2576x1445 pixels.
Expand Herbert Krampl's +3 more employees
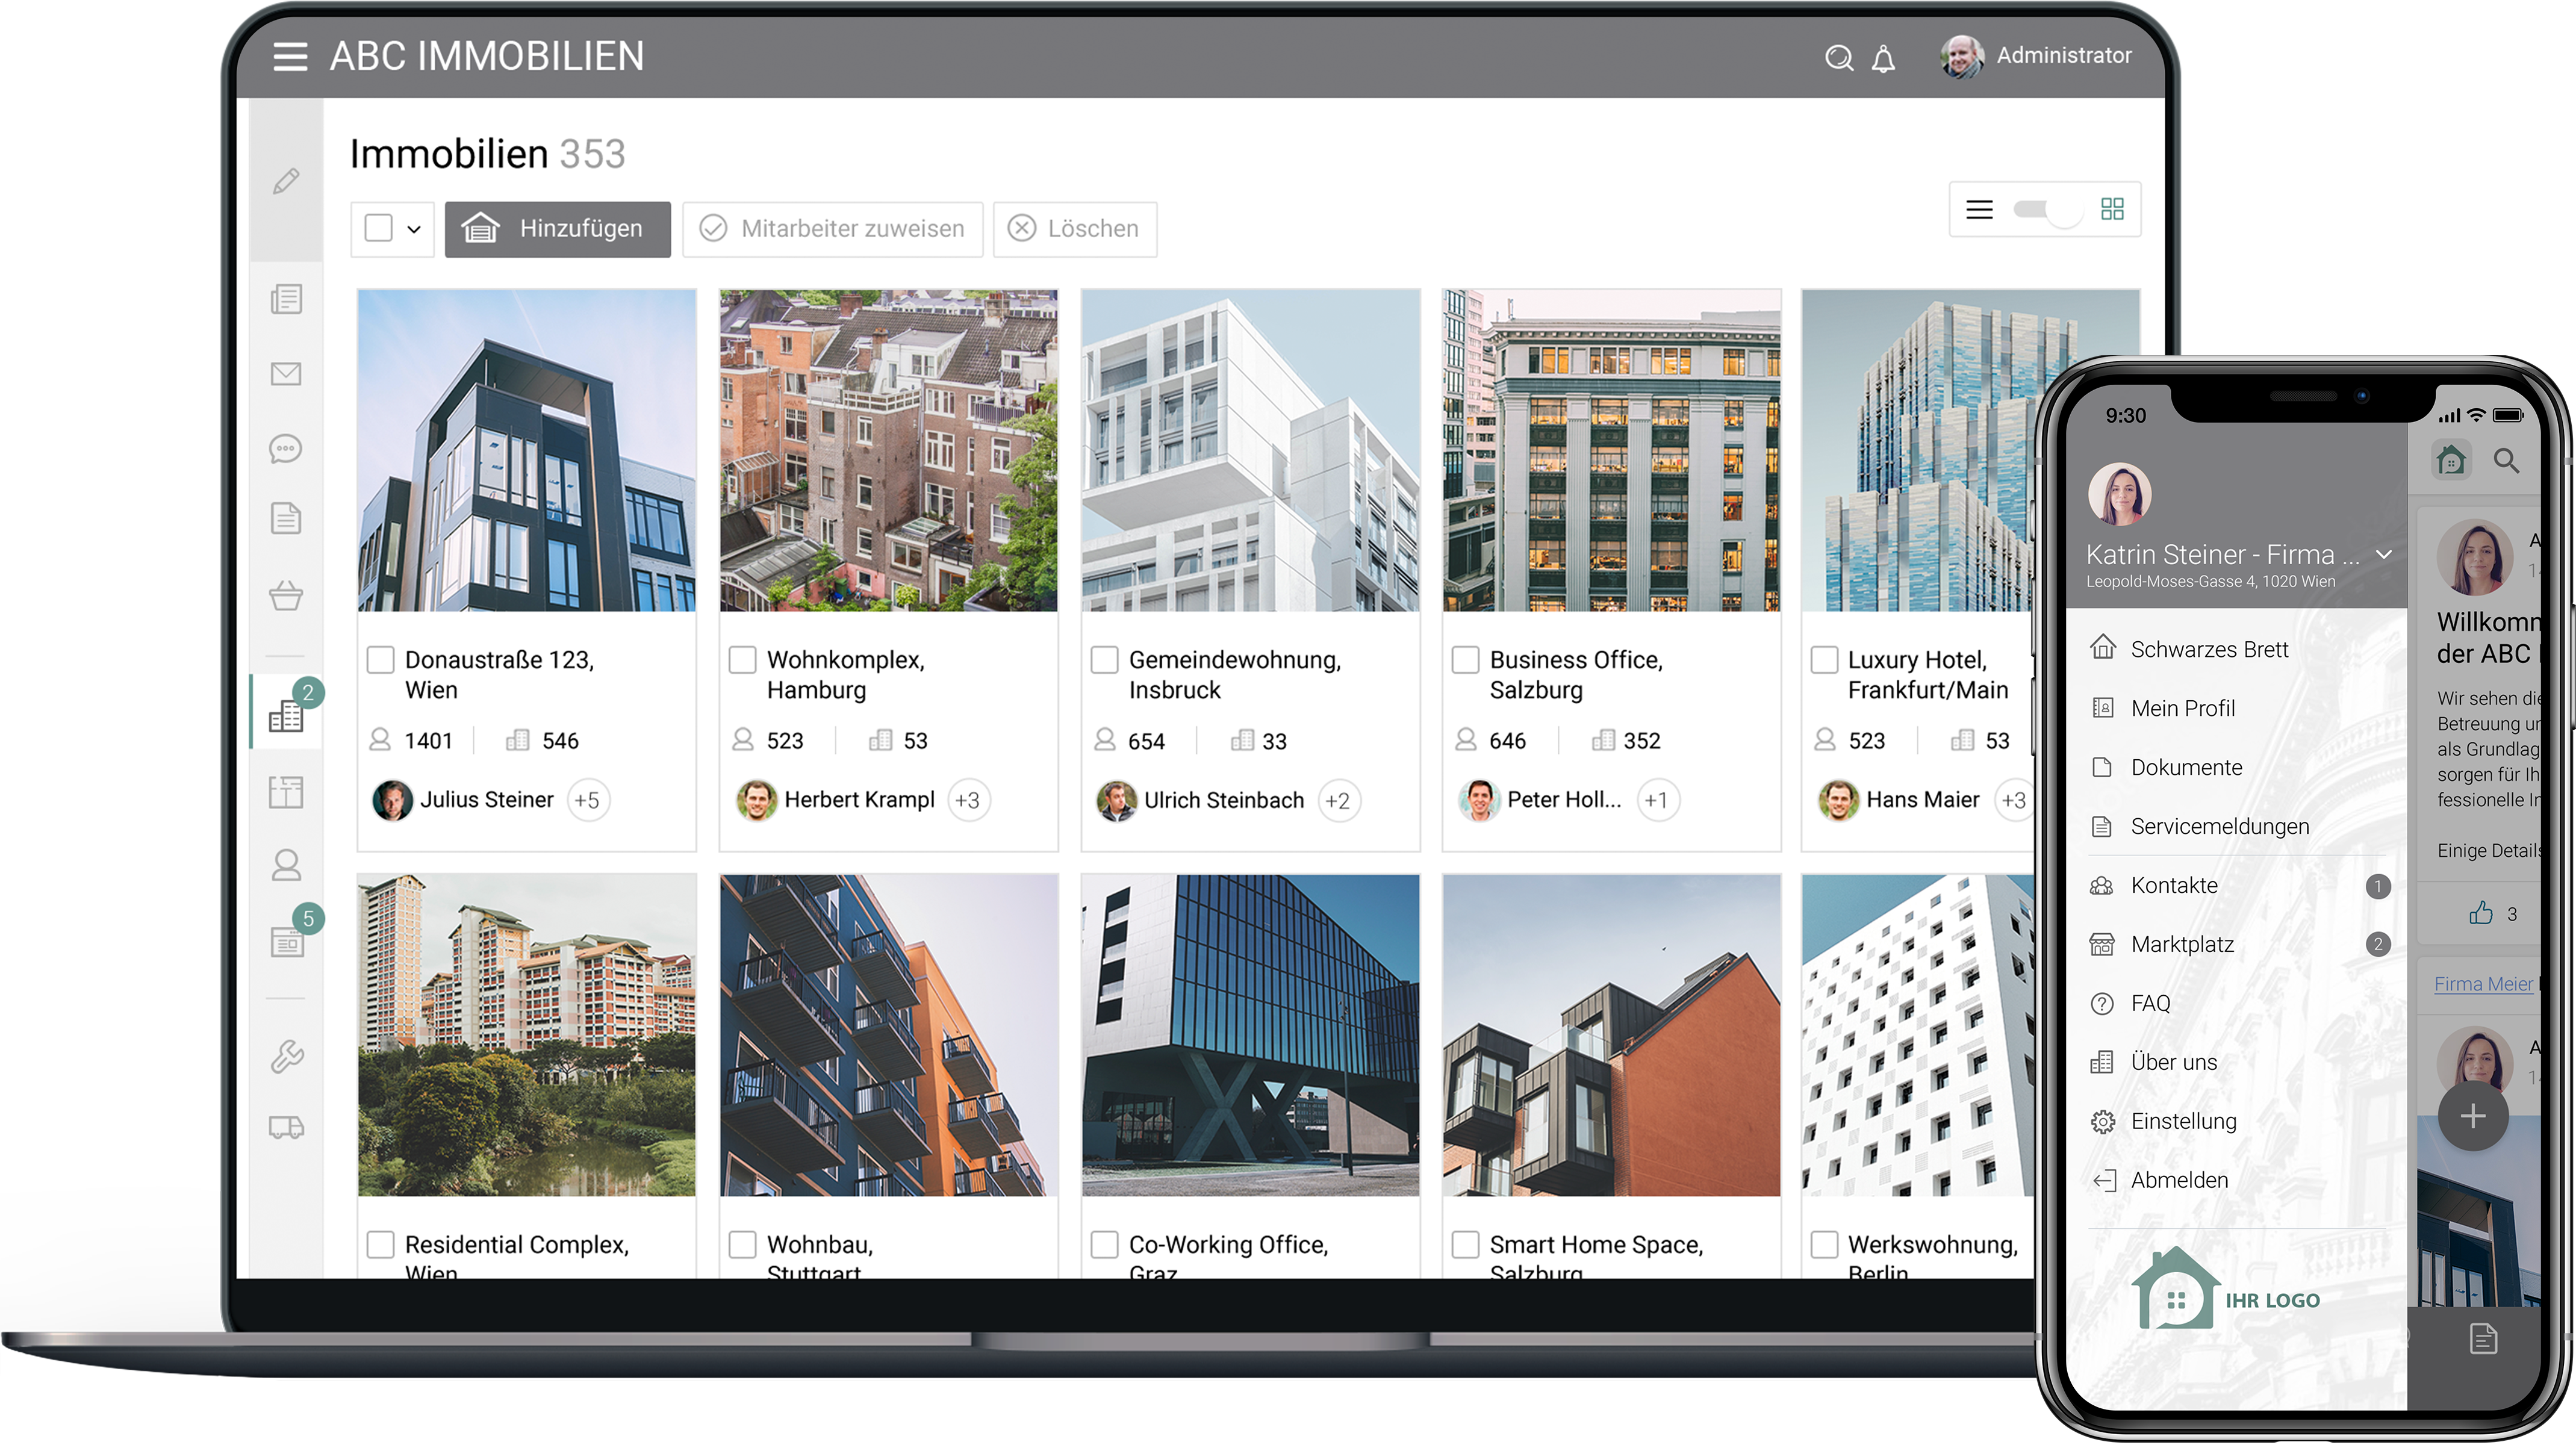click(x=968, y=800)
